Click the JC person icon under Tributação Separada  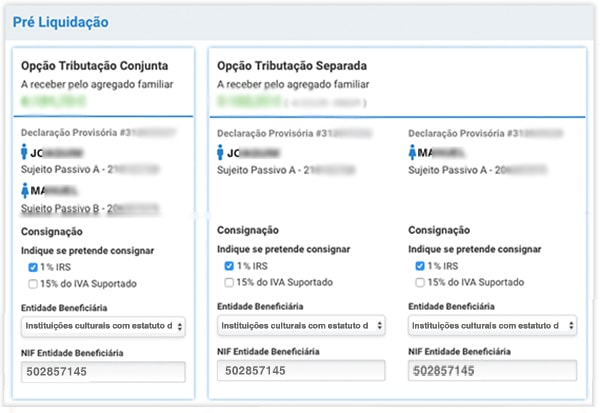[x=222, y=153]
